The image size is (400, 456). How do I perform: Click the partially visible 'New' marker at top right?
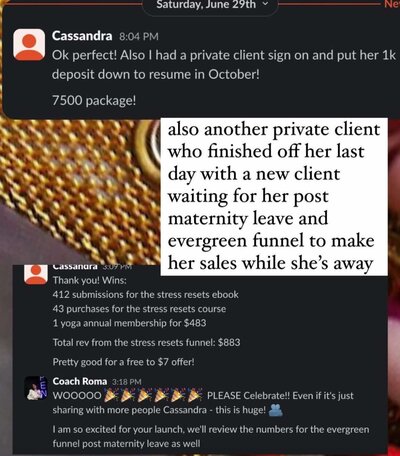[392, 4]
